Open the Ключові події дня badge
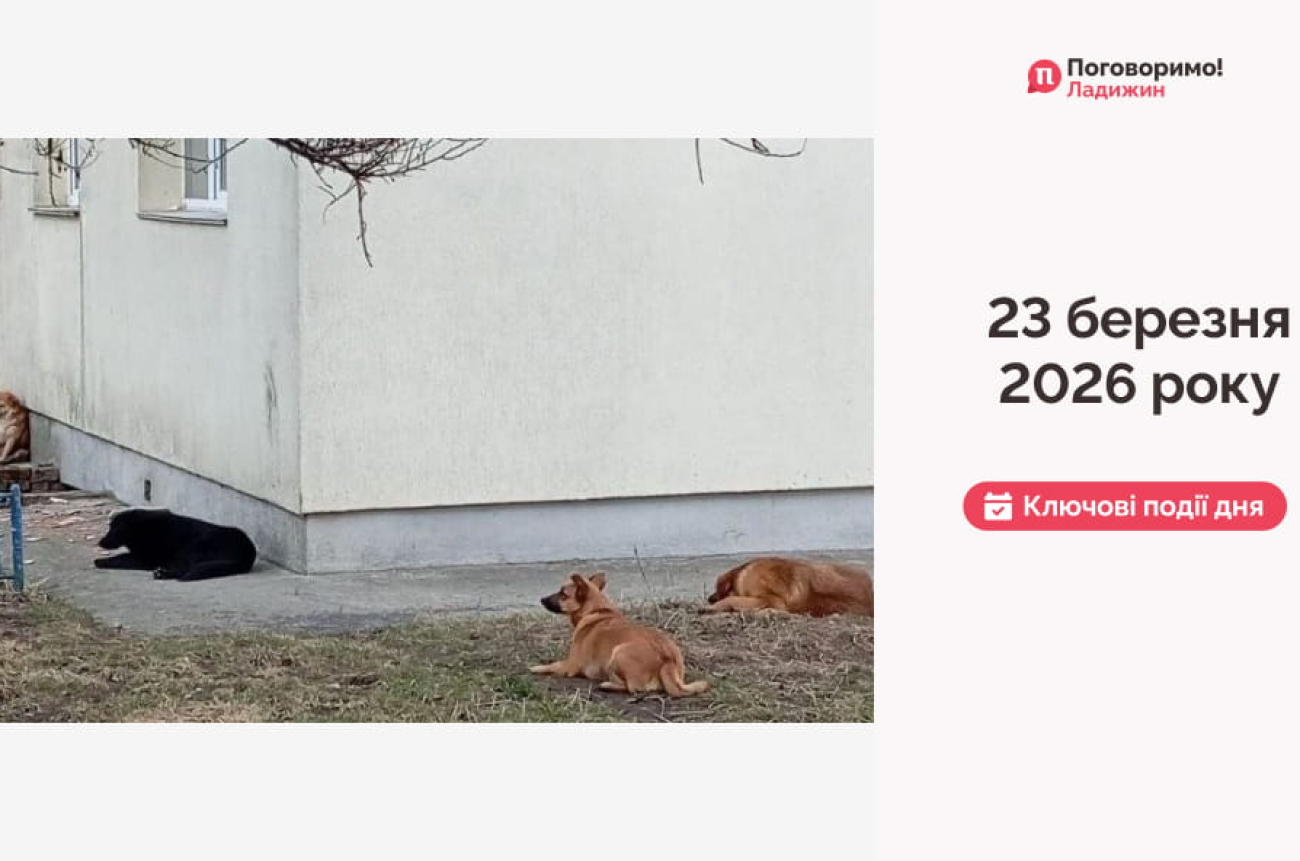The image size is (1300, 861). tap(1124, 506)
